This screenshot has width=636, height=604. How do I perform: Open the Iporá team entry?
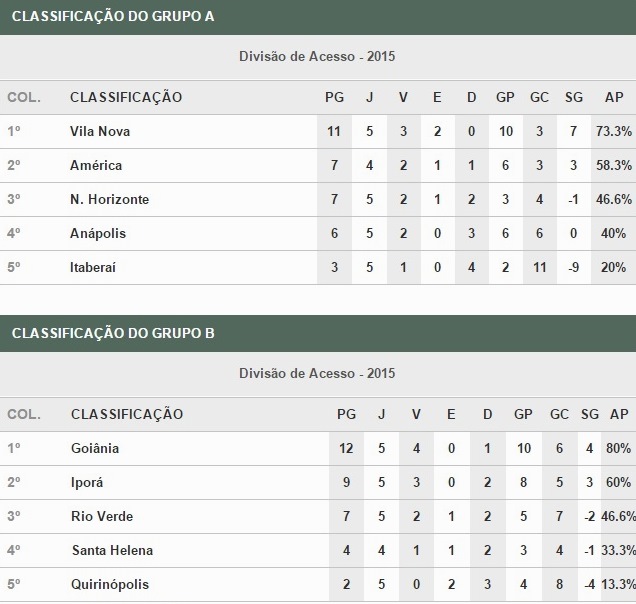pos(87,483)
